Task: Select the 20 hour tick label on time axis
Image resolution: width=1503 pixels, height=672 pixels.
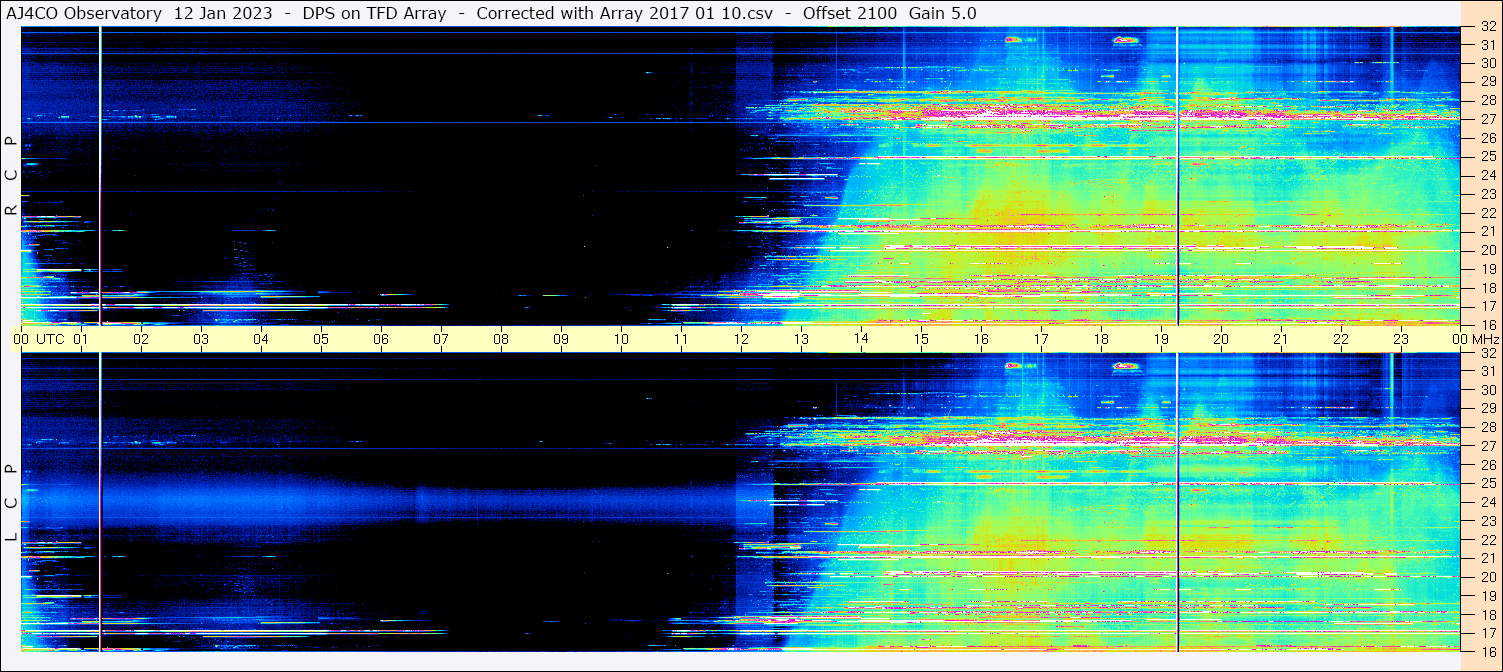Action: (x=1221, y=339)
